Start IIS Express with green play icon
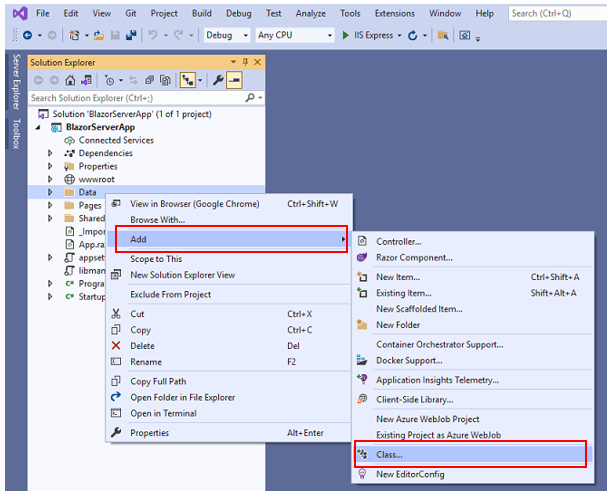 345,36
